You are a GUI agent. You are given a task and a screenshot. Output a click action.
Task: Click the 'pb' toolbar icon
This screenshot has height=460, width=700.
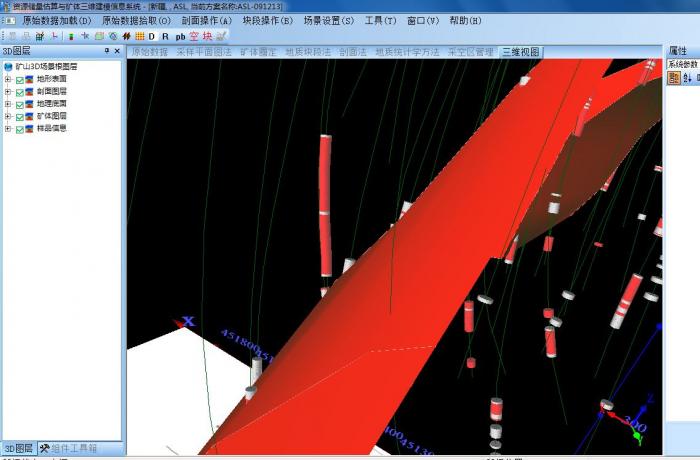point(180,36)
